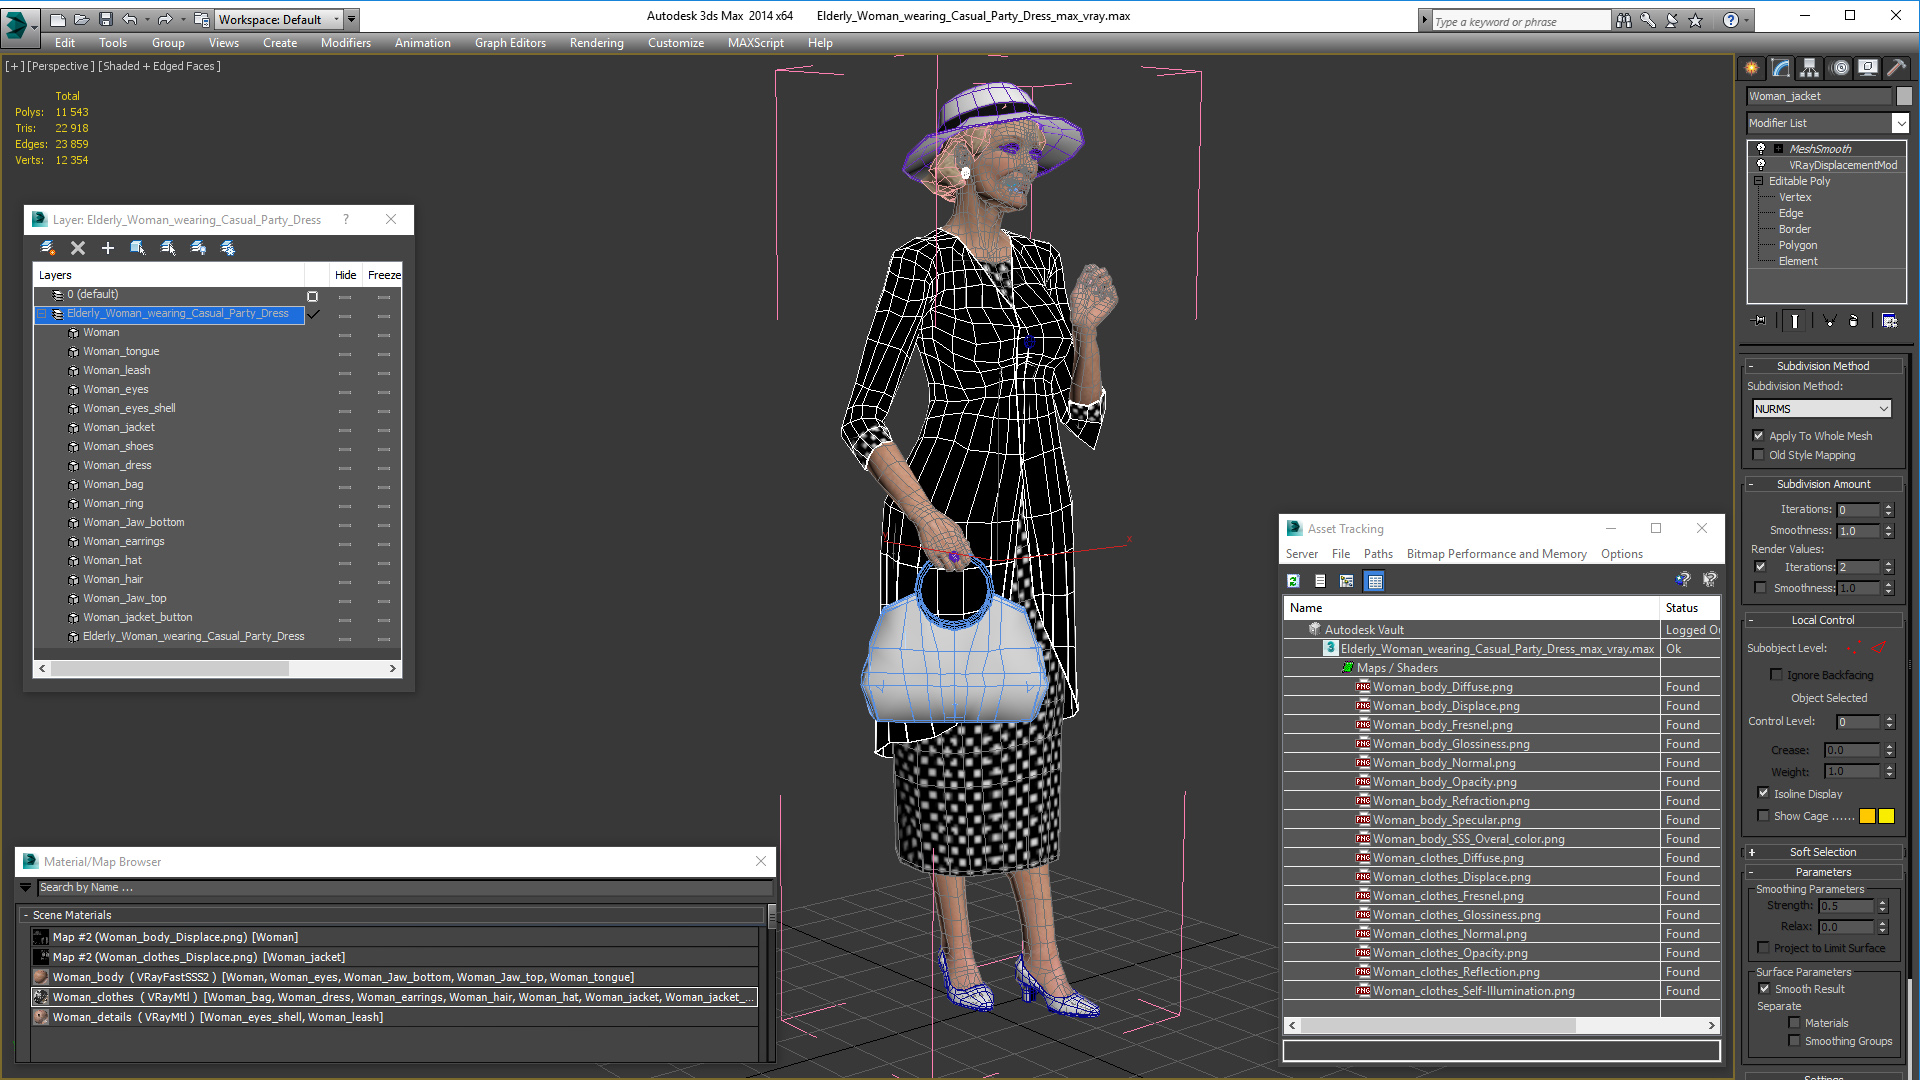
Task: Enable Show Cage checkbox
Action: [1764, 816]
